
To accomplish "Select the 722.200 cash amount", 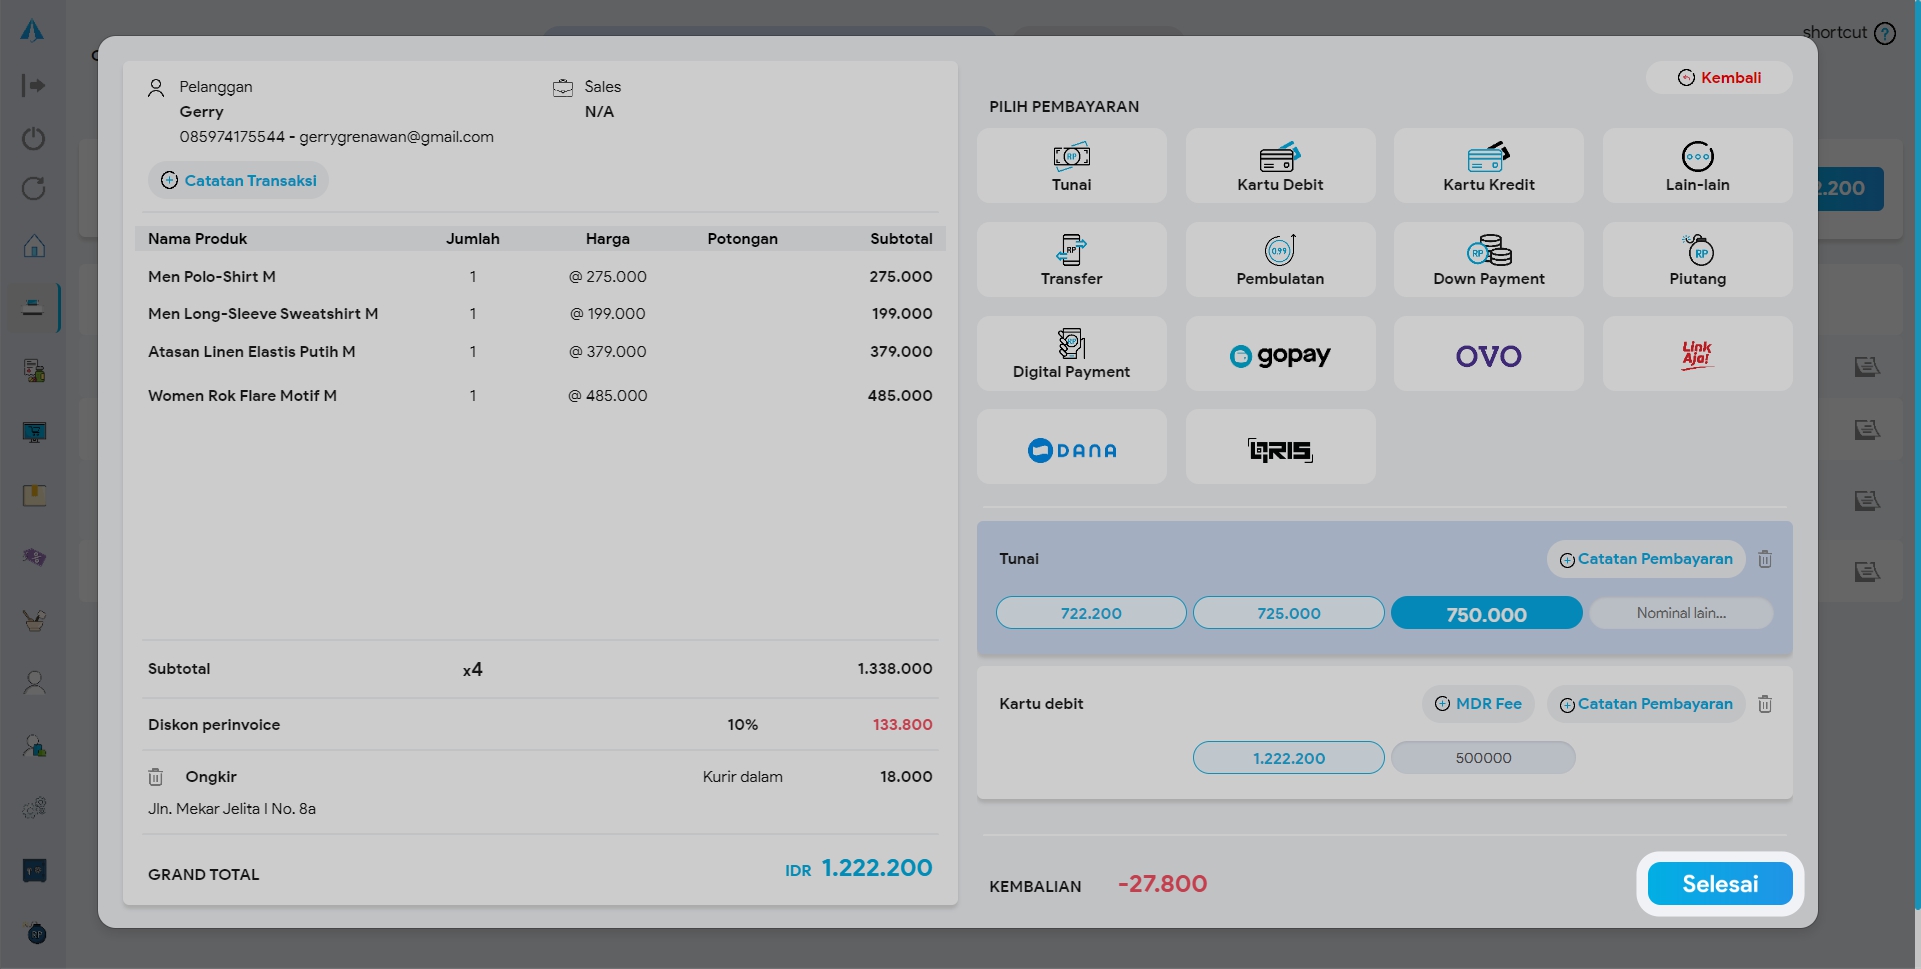I will tap(1091, 613).
